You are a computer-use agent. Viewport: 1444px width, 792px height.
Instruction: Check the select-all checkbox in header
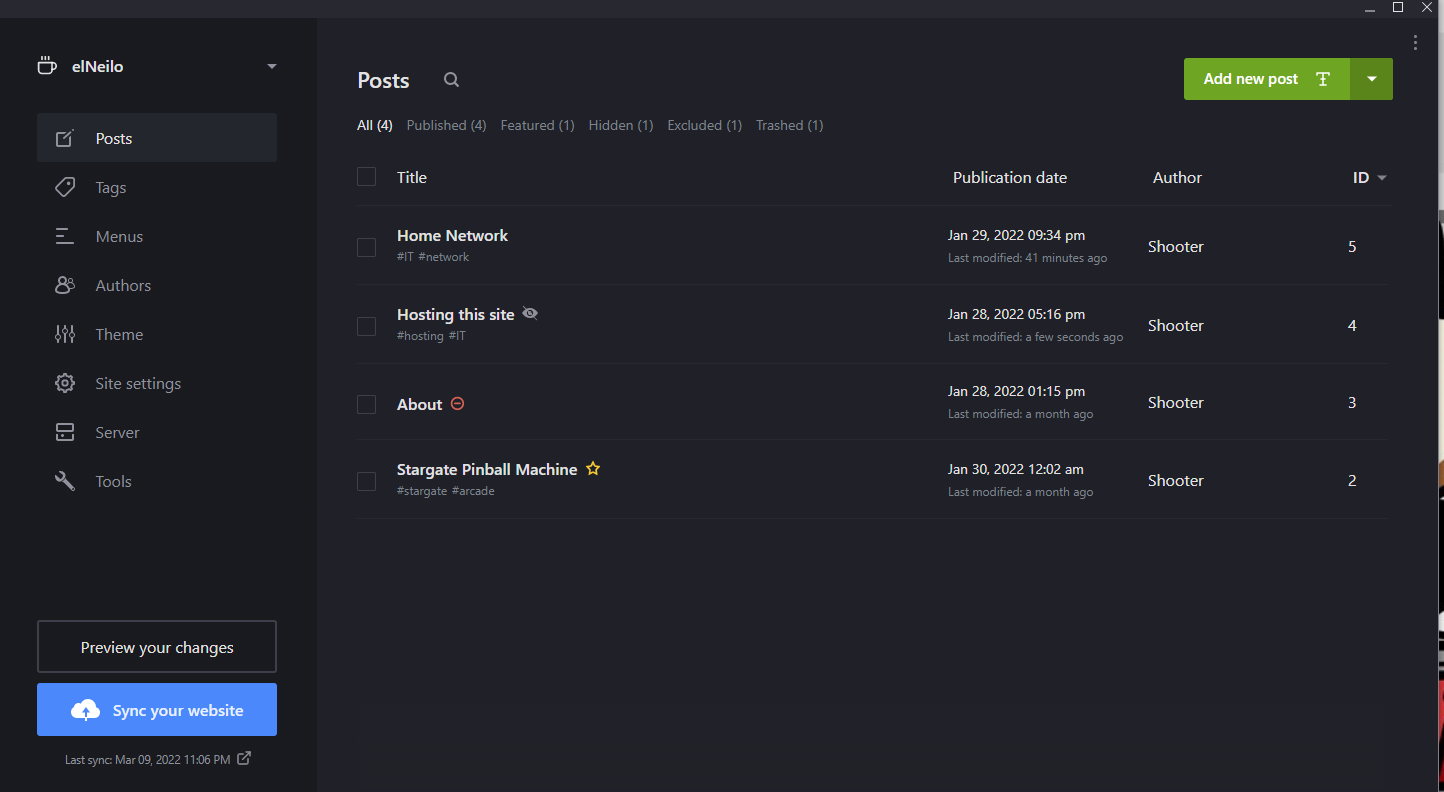pyautogui.click(x=367, y=177)
